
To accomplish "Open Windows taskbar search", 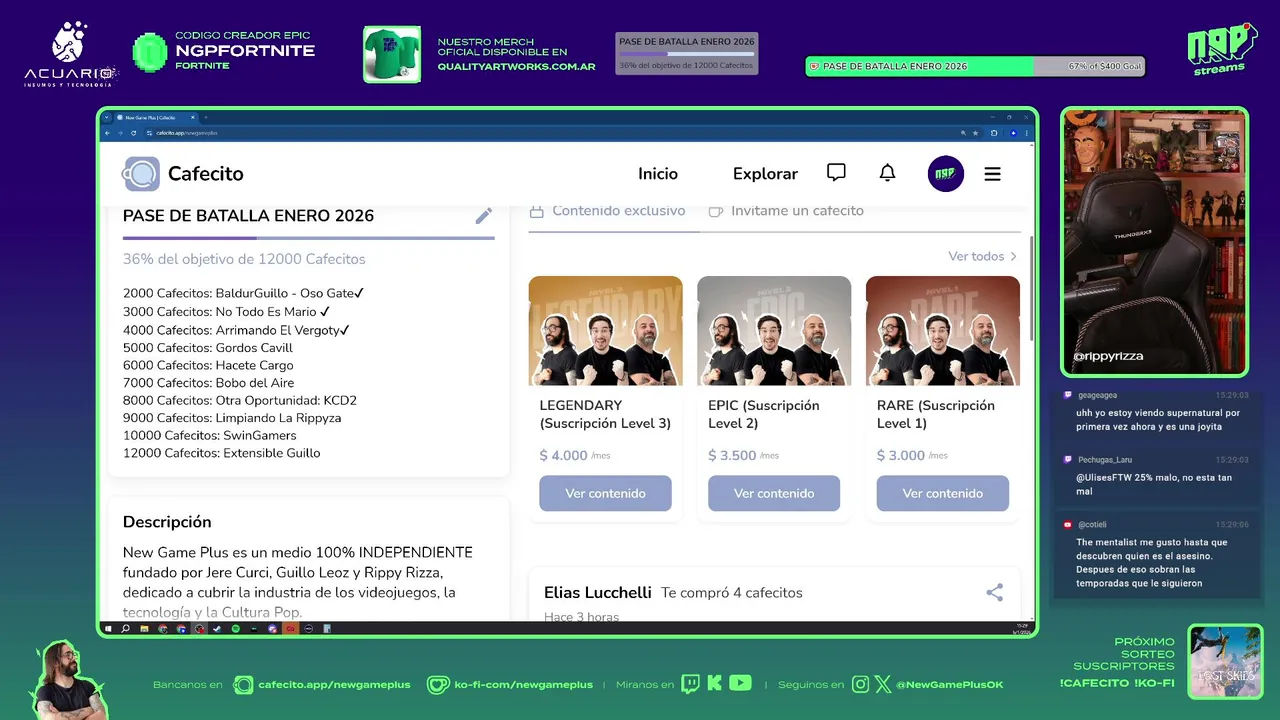I will tap(125, 629).
